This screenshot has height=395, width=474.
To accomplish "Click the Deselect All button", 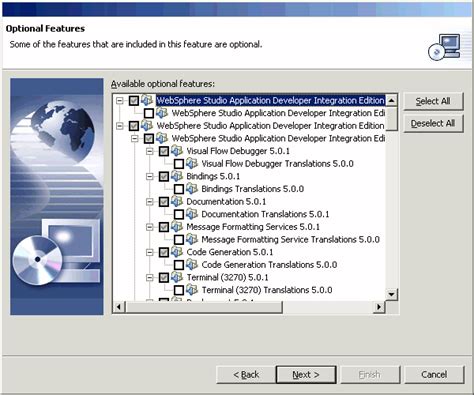I will coord(433,123).
